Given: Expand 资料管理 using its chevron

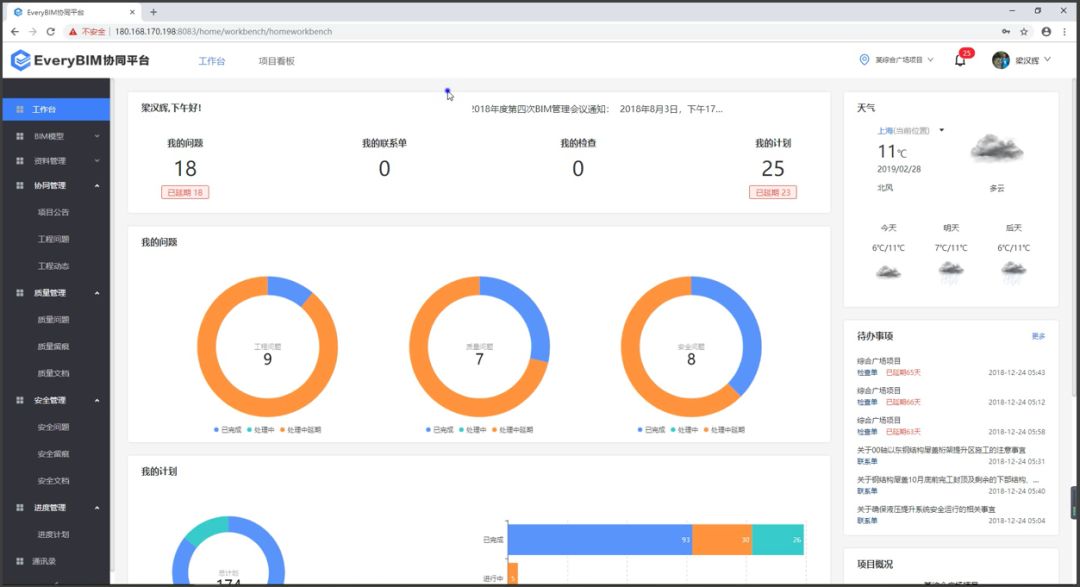Looking at the screenshot, I should pyautogui.click(x=97, y=161).
